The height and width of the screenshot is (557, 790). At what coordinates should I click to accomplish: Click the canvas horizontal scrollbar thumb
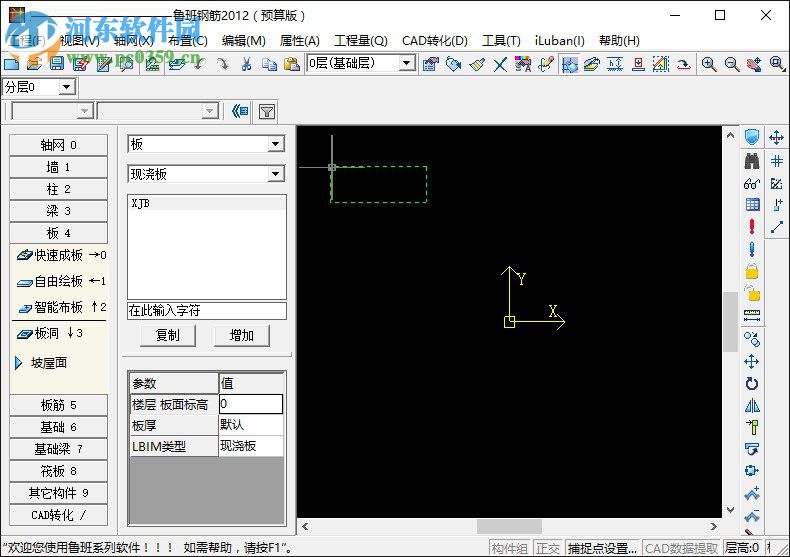(509, 526)
